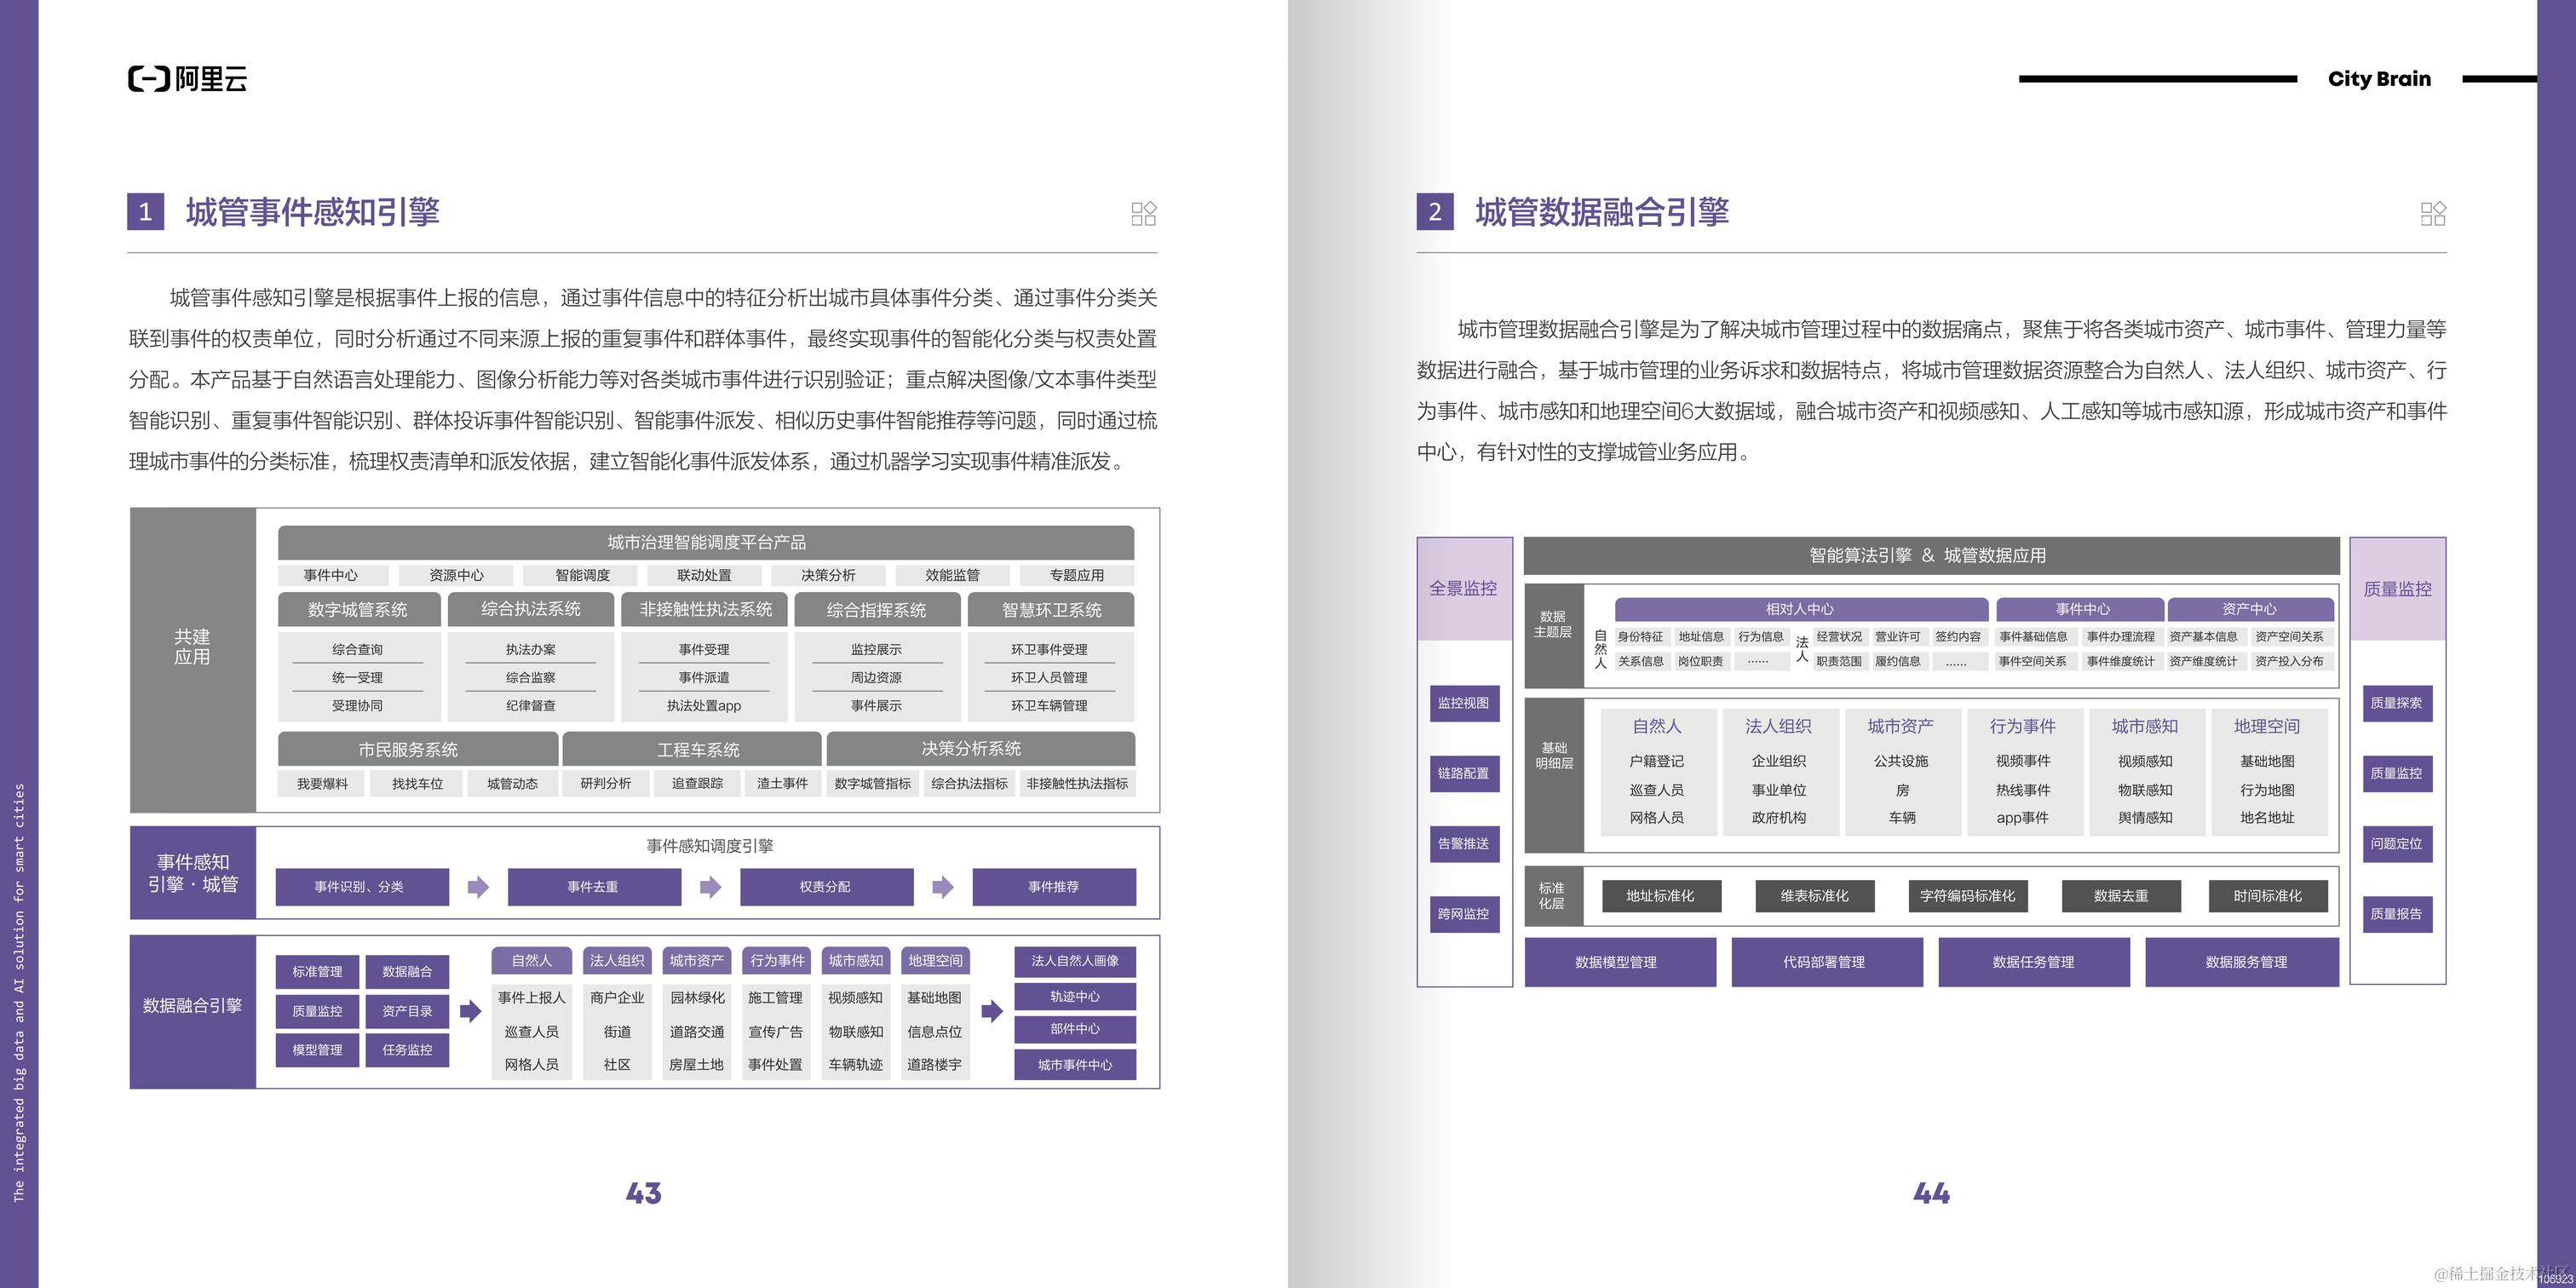Click arrow right of 资产目录 box
This screenshot has width=2576, height=1288.
click(470, 1011)
